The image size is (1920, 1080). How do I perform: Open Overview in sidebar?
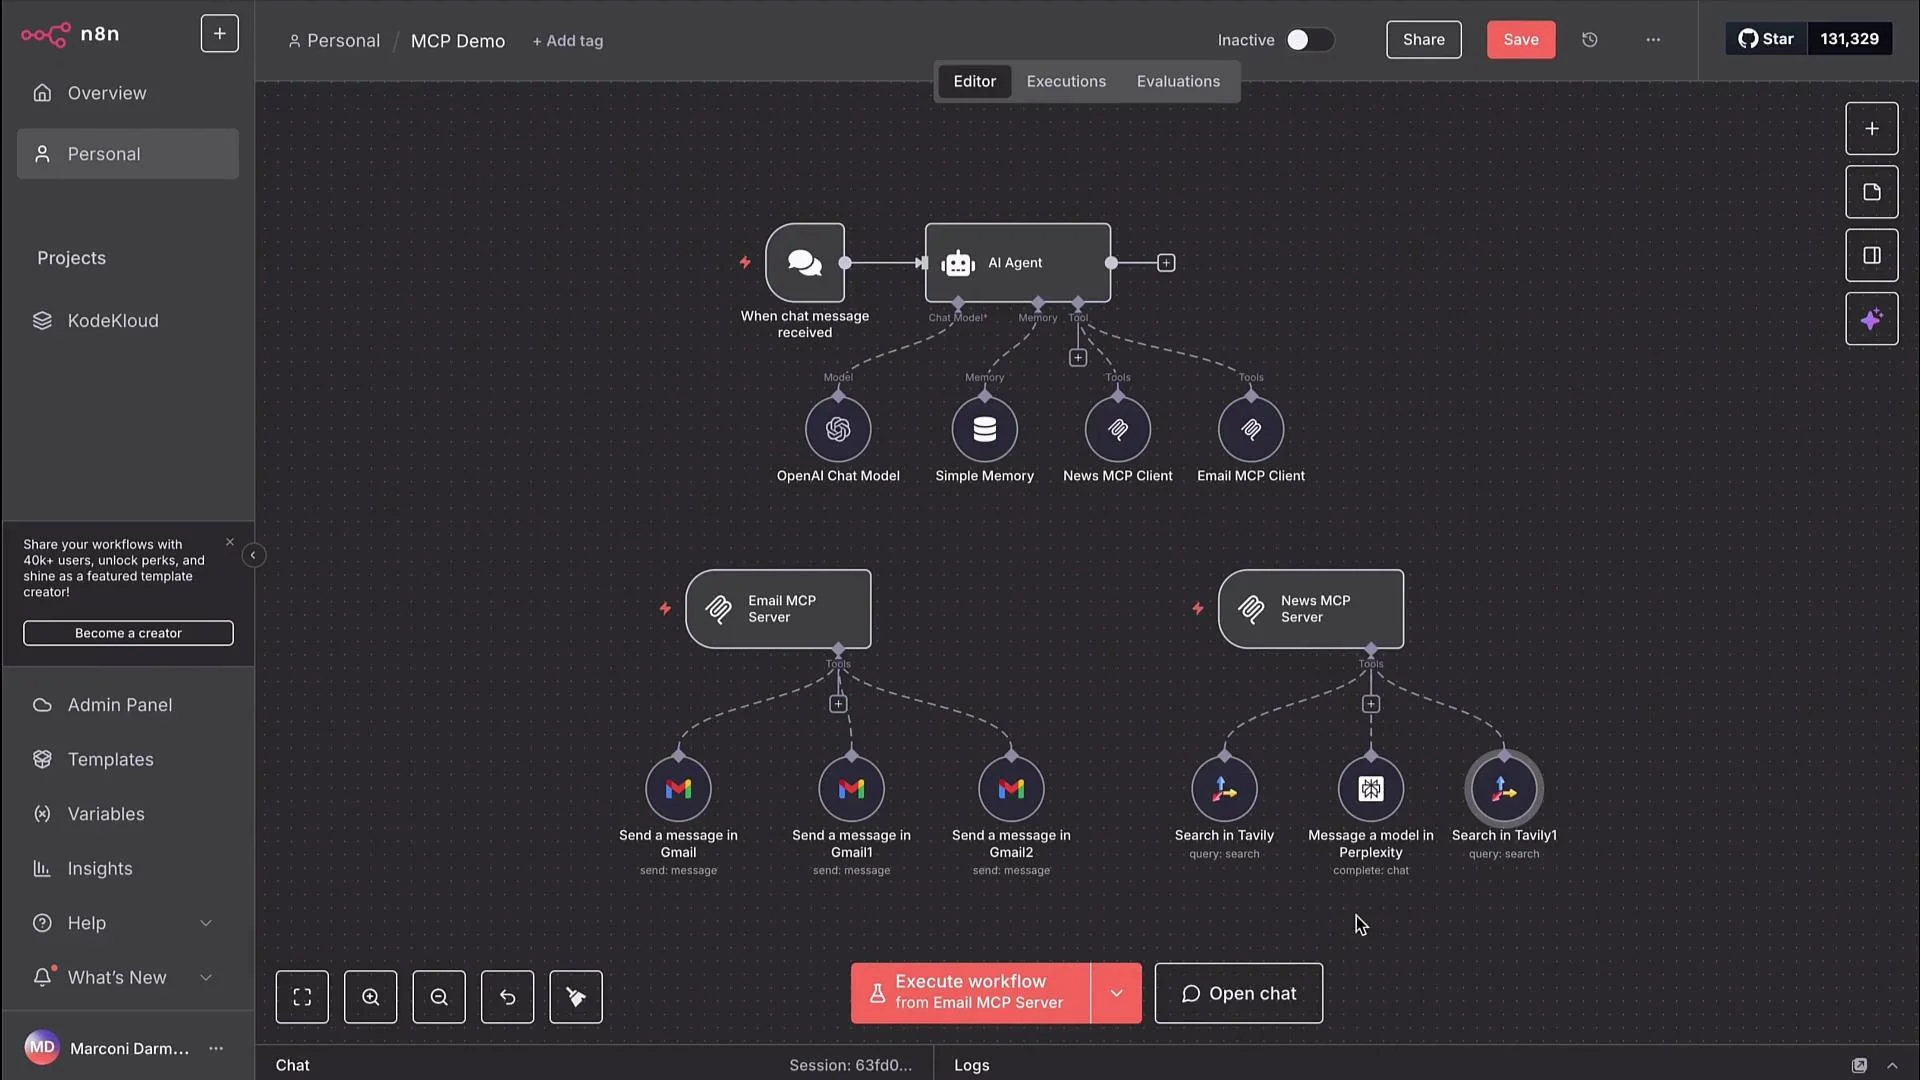(128, 93)
